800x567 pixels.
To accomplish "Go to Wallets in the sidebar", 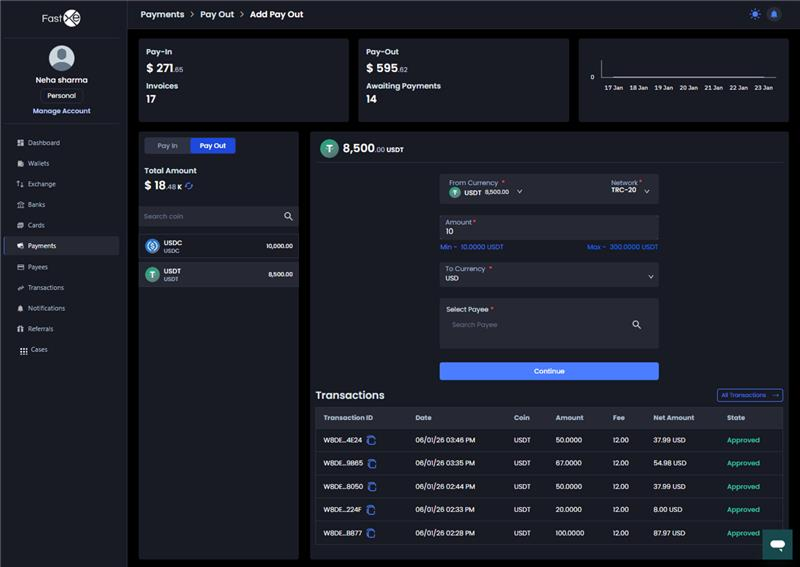I will (x=38, y=163).
